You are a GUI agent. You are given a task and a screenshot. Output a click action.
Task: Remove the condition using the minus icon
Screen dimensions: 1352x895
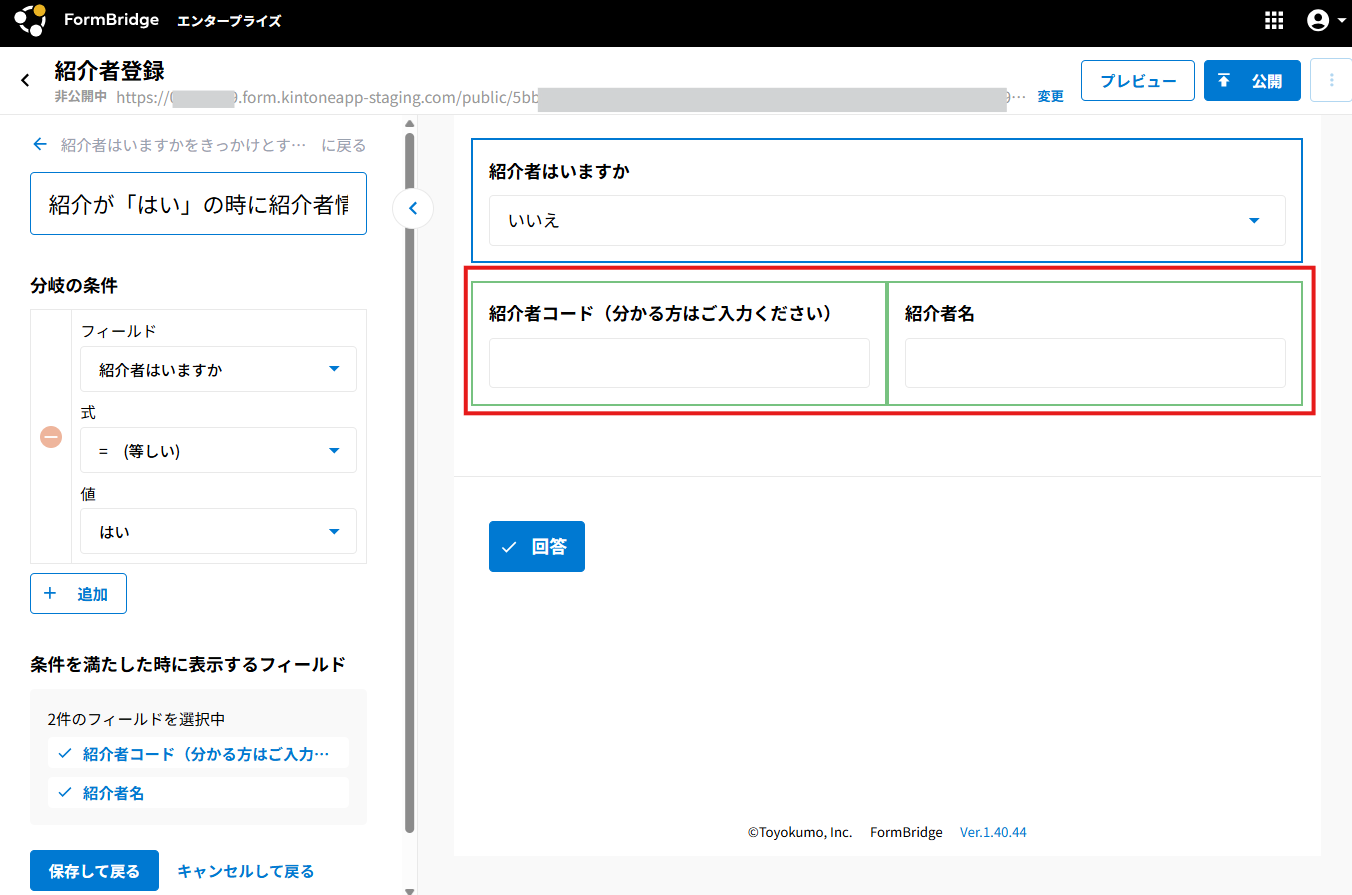coord(51,437)
